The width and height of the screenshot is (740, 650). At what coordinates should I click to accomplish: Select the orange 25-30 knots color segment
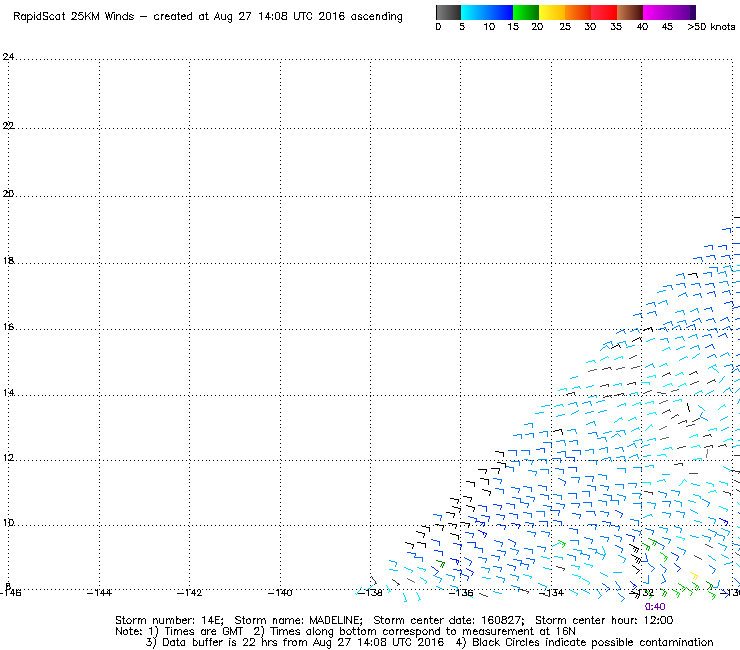(x=578, y=12)
